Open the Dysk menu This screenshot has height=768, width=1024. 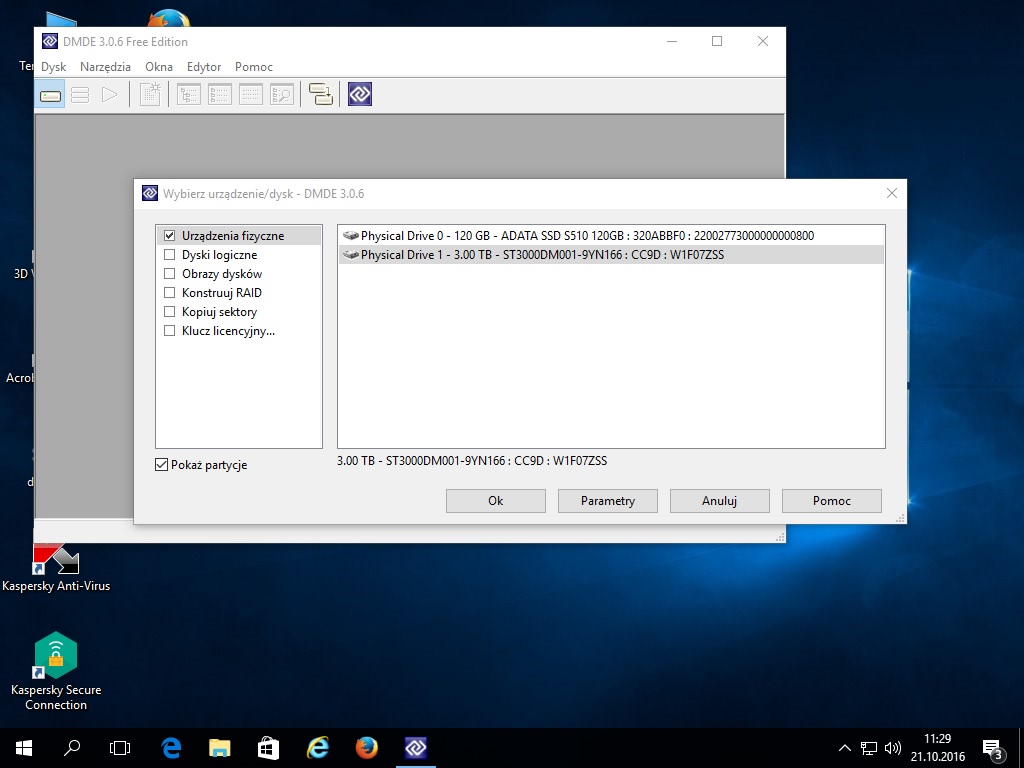[54, 67]
